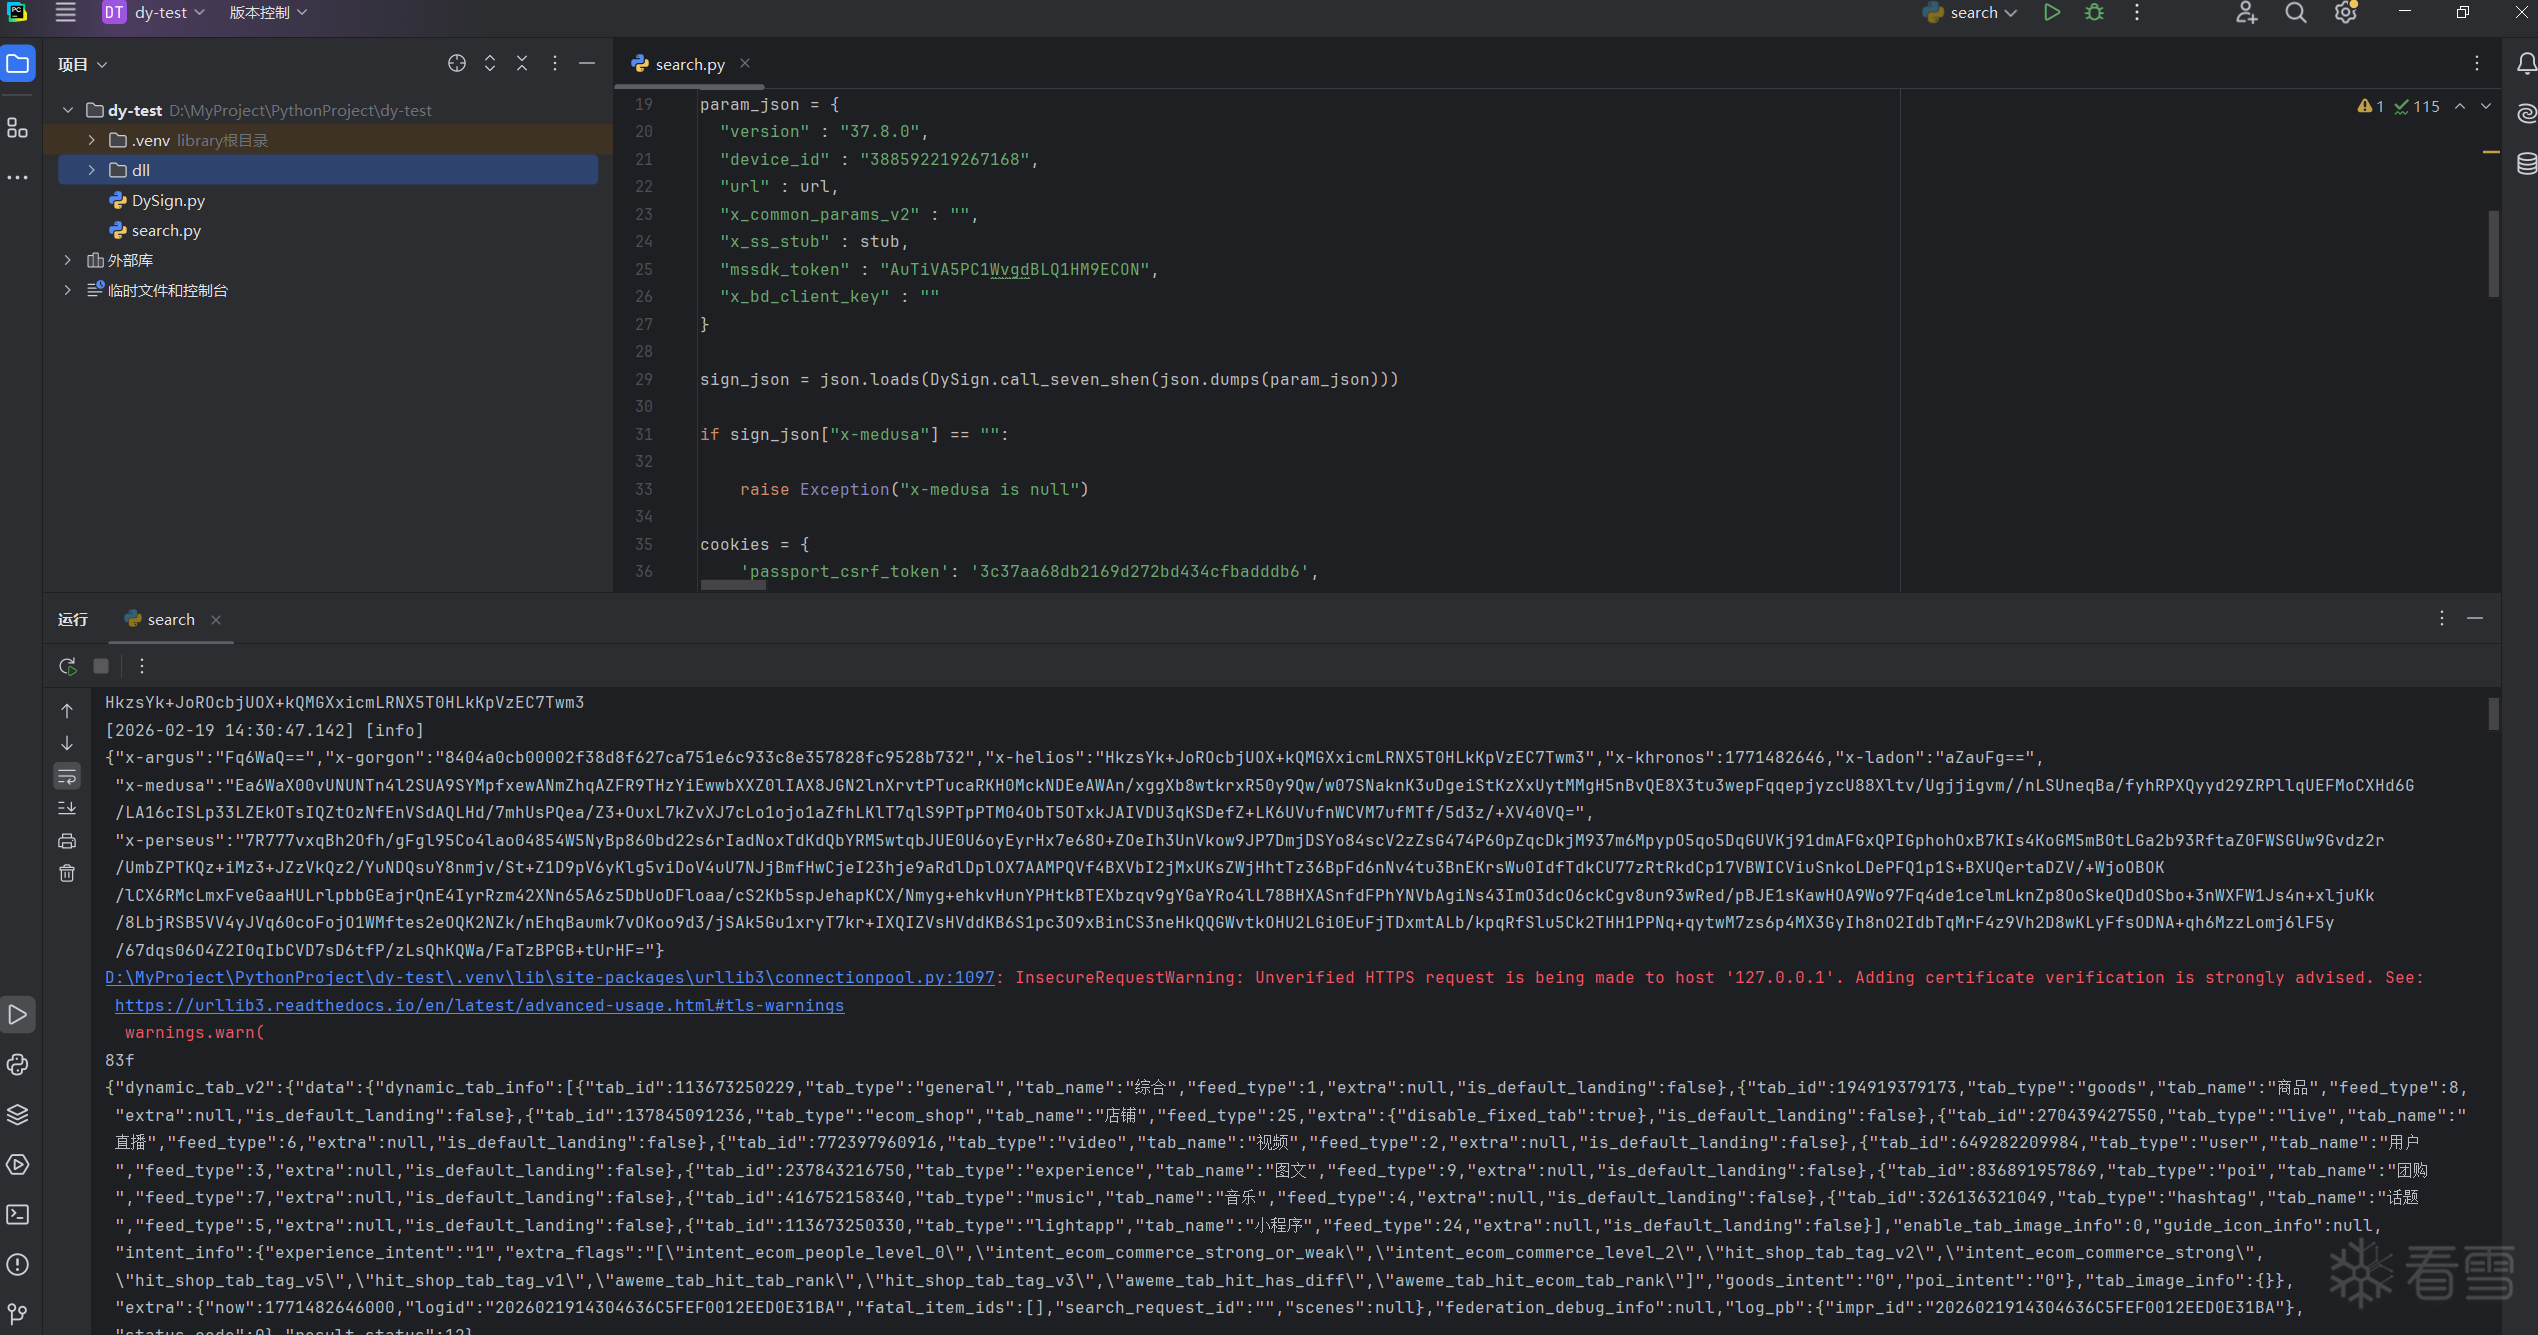The width and height of the screenshot is (2538, 1335).
Task: Click the Stop button in Run toolbar
Action: coord(101,666)
